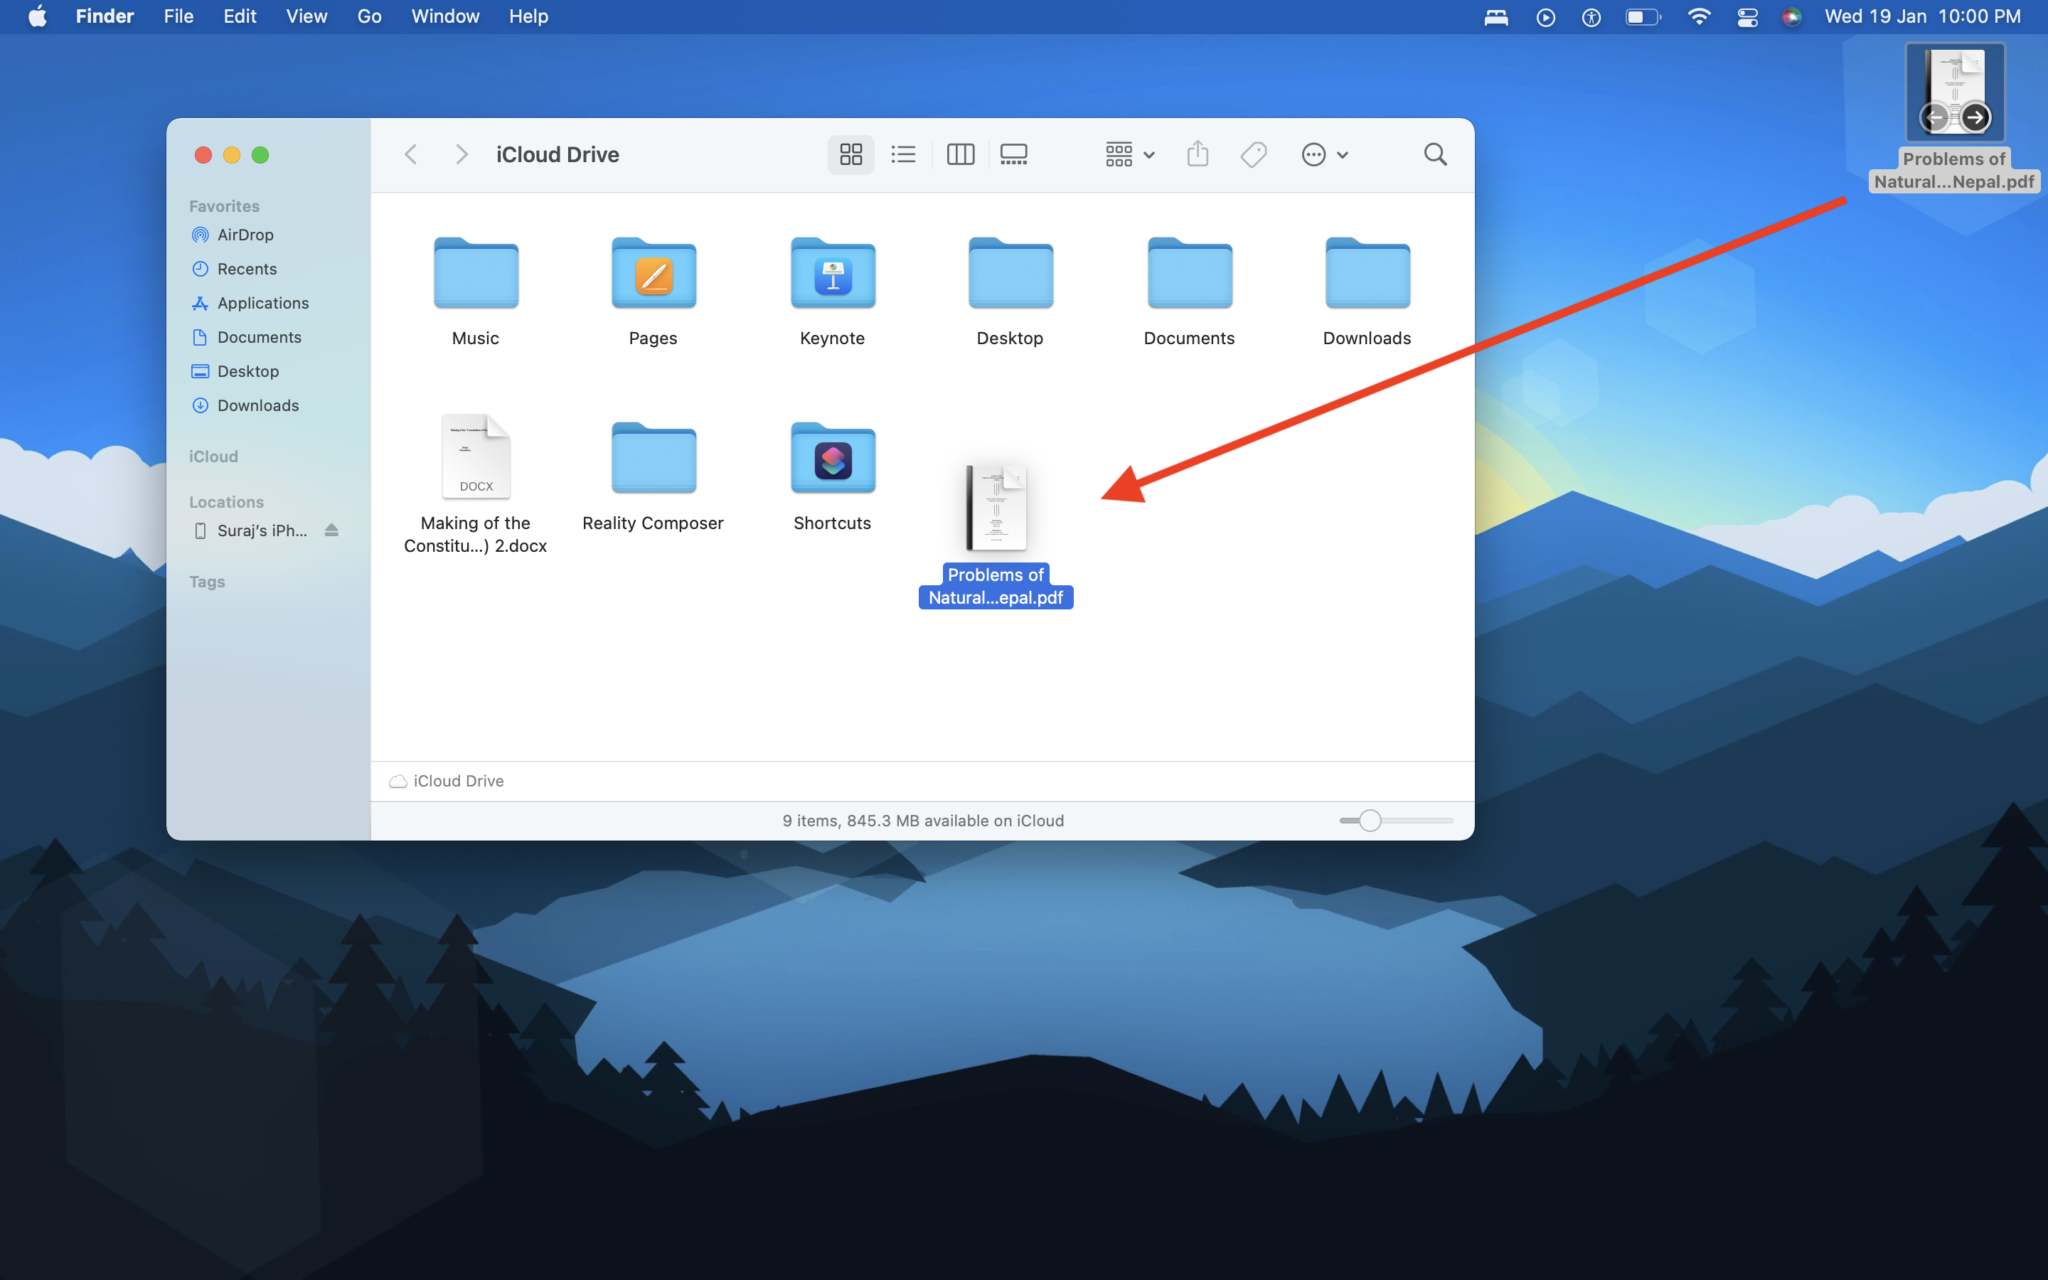Screen dimensions: 2048x1280
Task: Open the View menu in the menu bar
Action: [306, 16]
